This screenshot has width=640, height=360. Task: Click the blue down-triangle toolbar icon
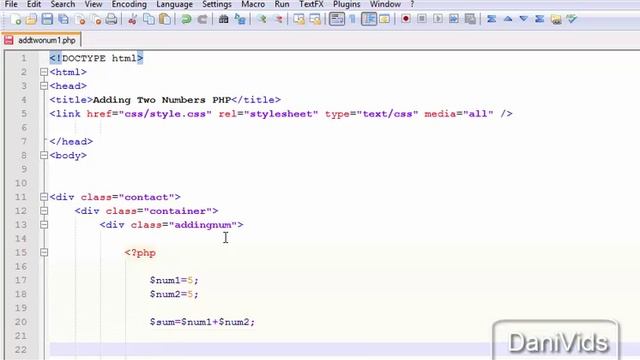coord(524,19)
